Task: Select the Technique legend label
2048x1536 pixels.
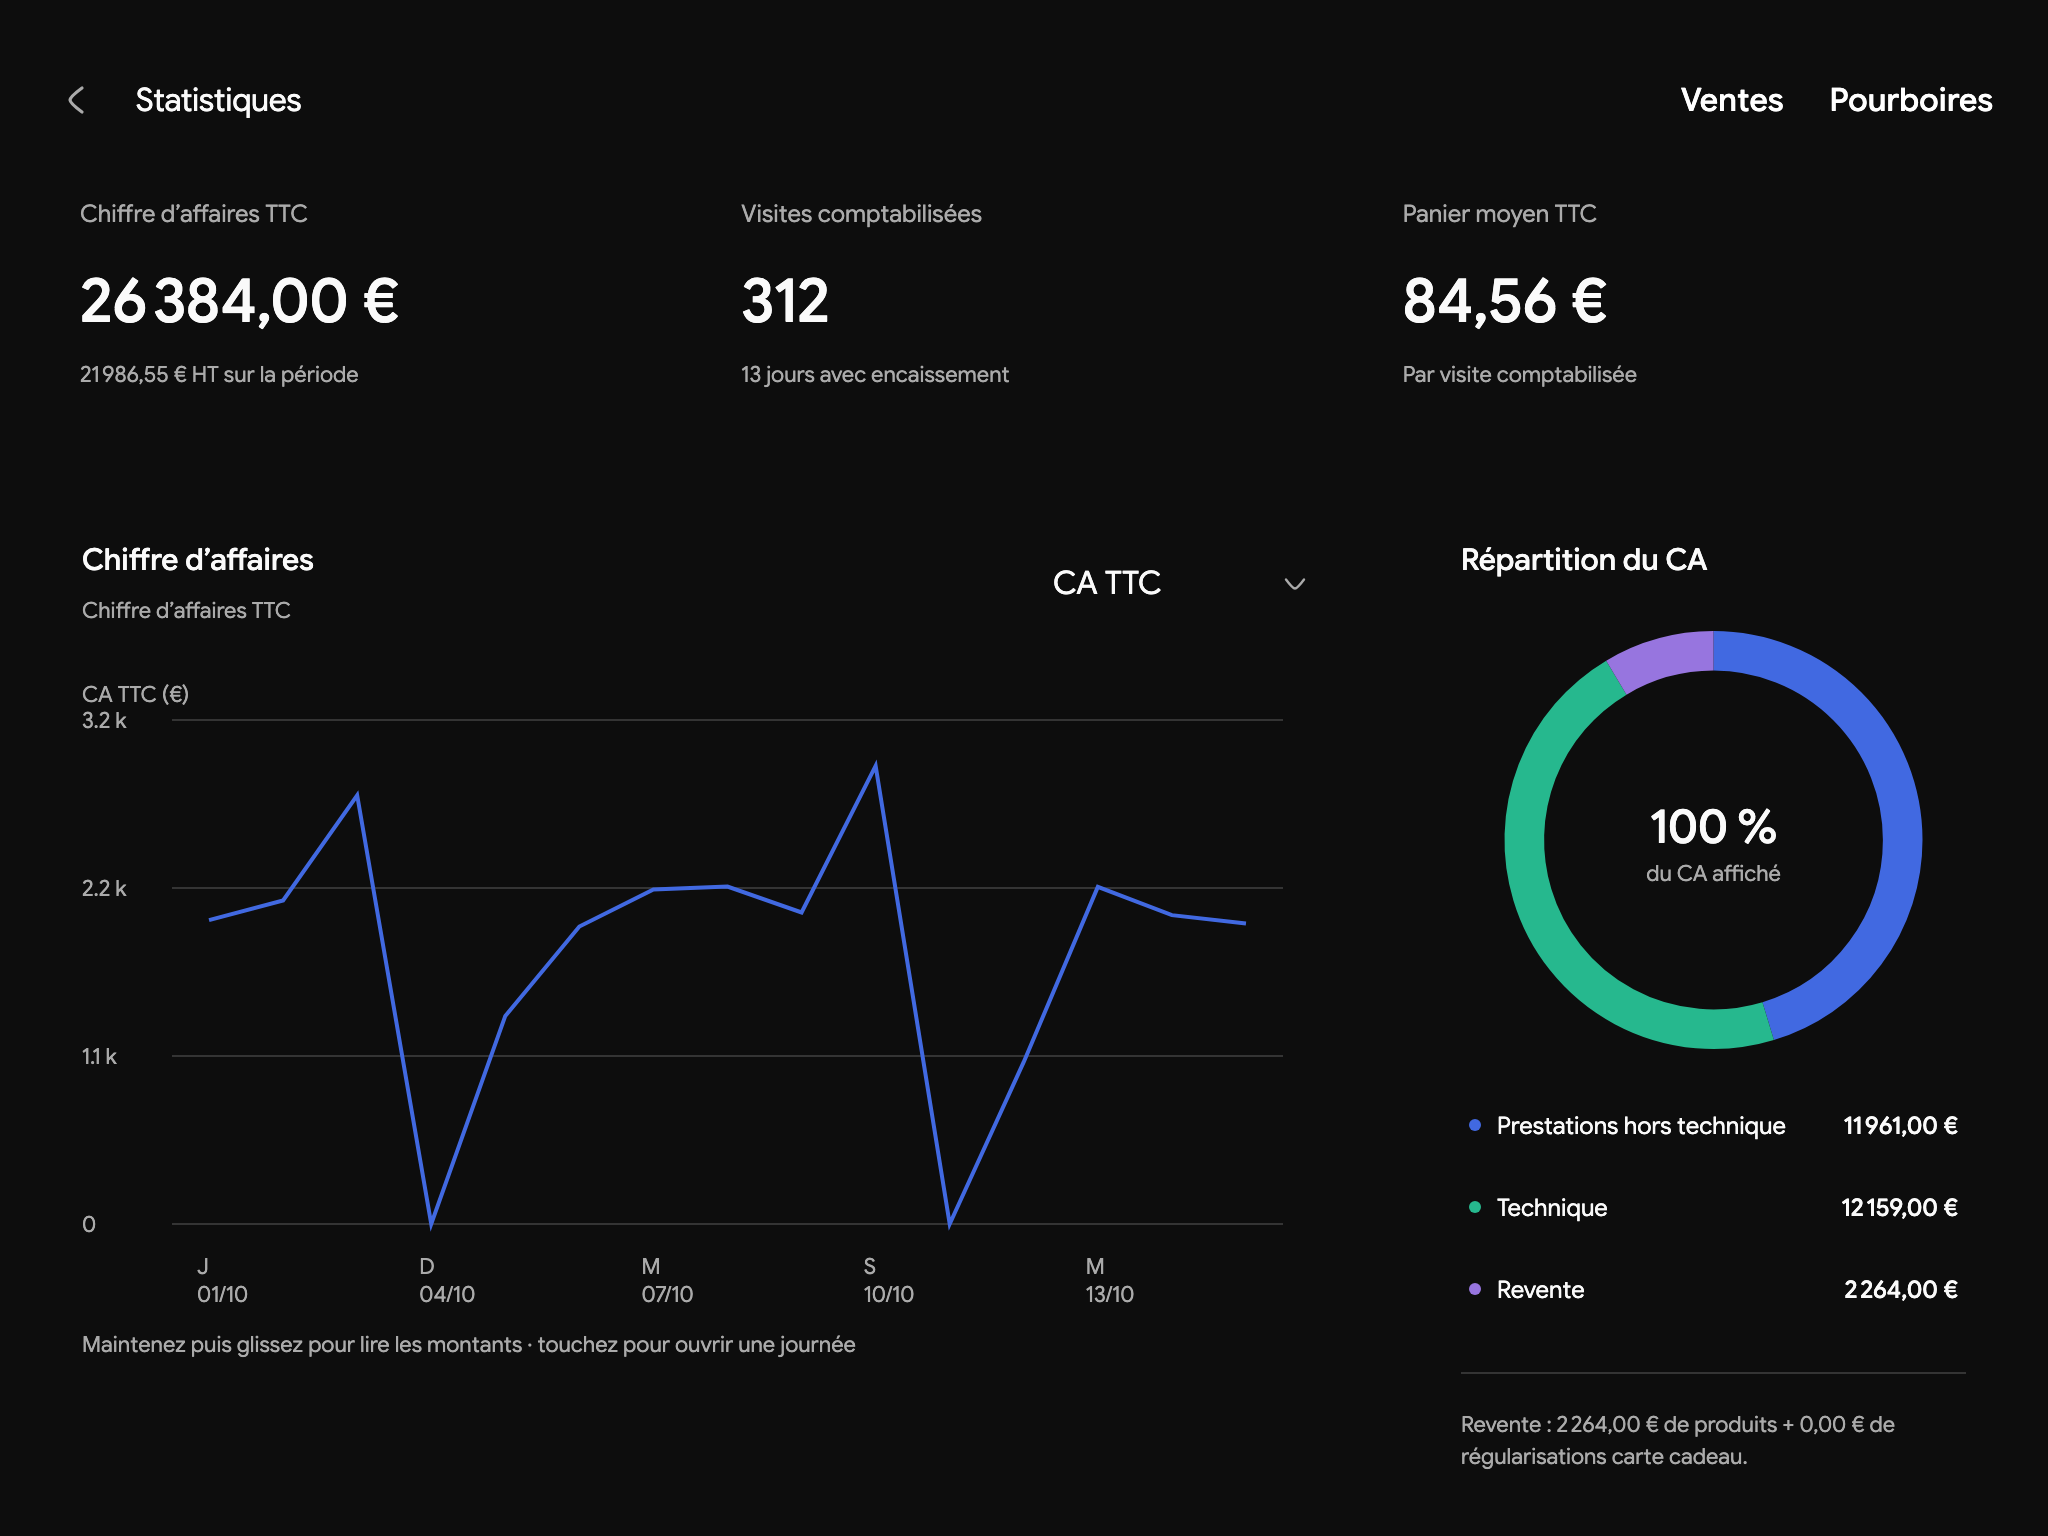Action: [x=1551, y=1208]
